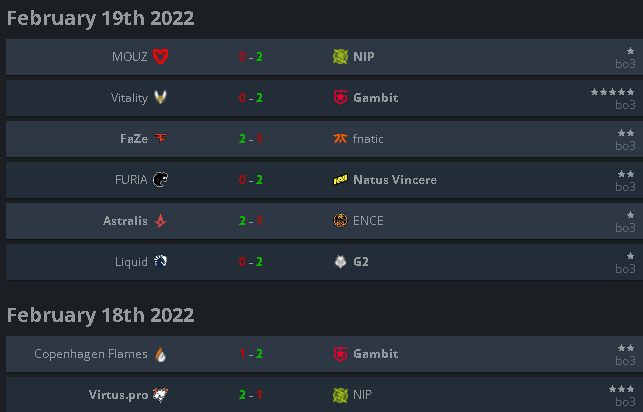Open the Virtus.pro 2-1 NIP score
Viewport: 643px width, 412px height.
[251, 395]
